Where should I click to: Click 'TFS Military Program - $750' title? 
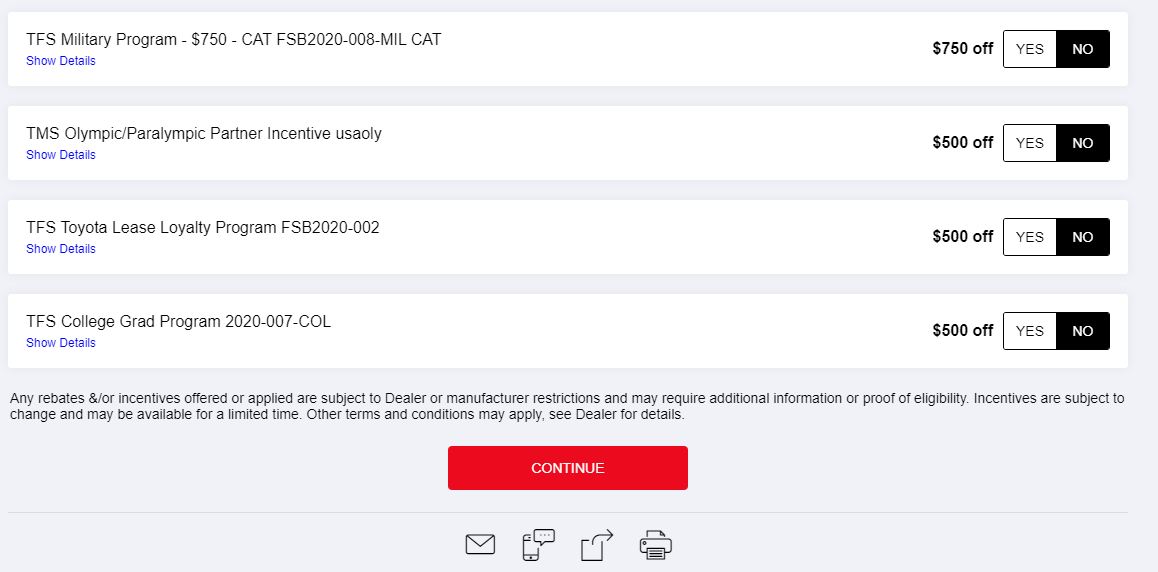click(233, 40)
